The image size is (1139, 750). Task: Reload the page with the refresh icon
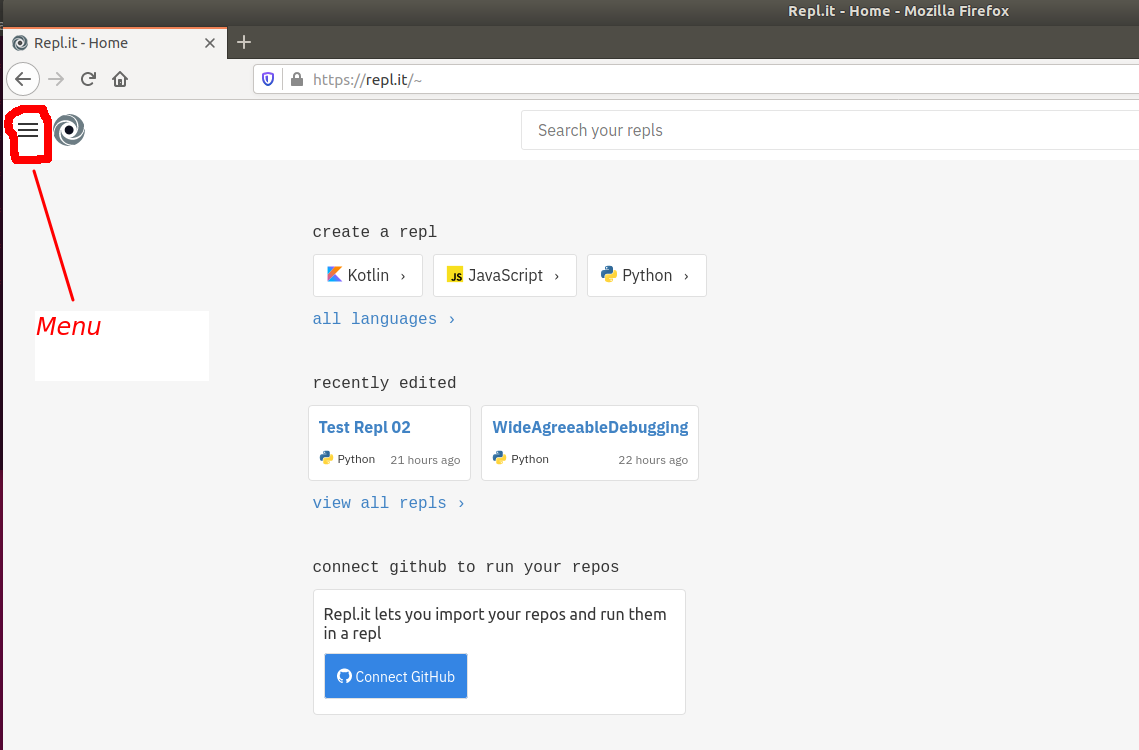(x=88, y=79)
